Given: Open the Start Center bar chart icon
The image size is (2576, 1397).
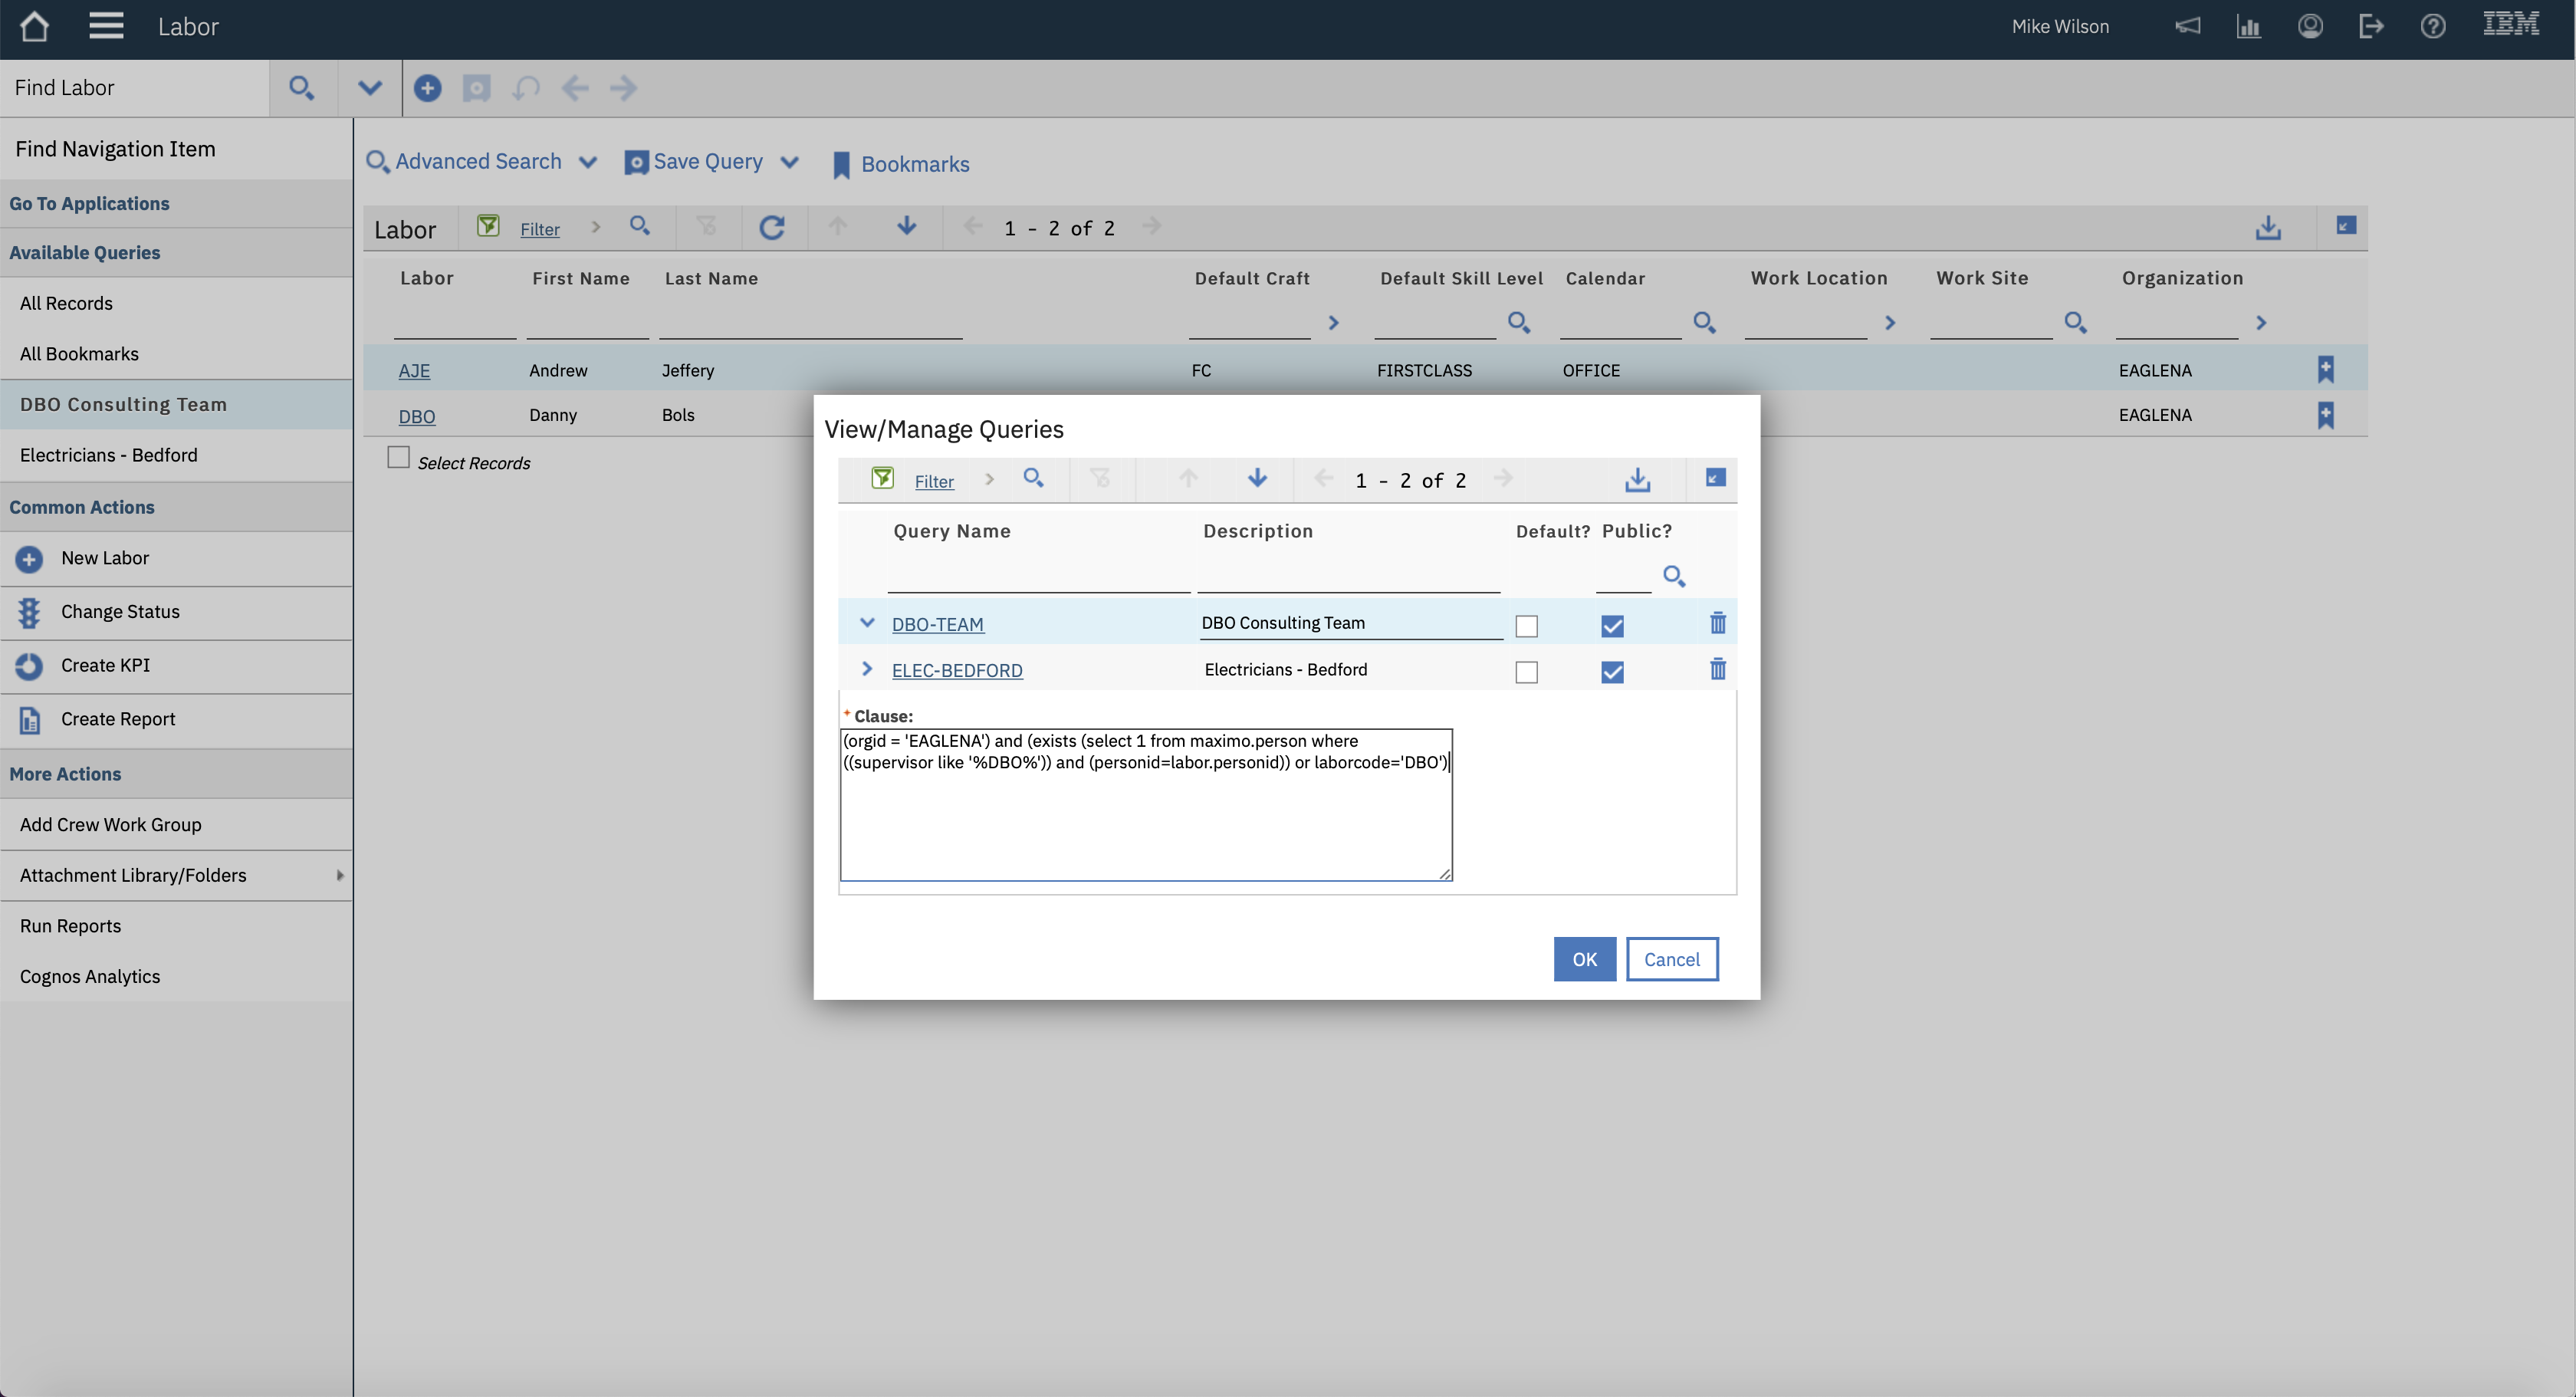Looking at the screenshot, I should pyautogui.click(x=2249, y=26).
